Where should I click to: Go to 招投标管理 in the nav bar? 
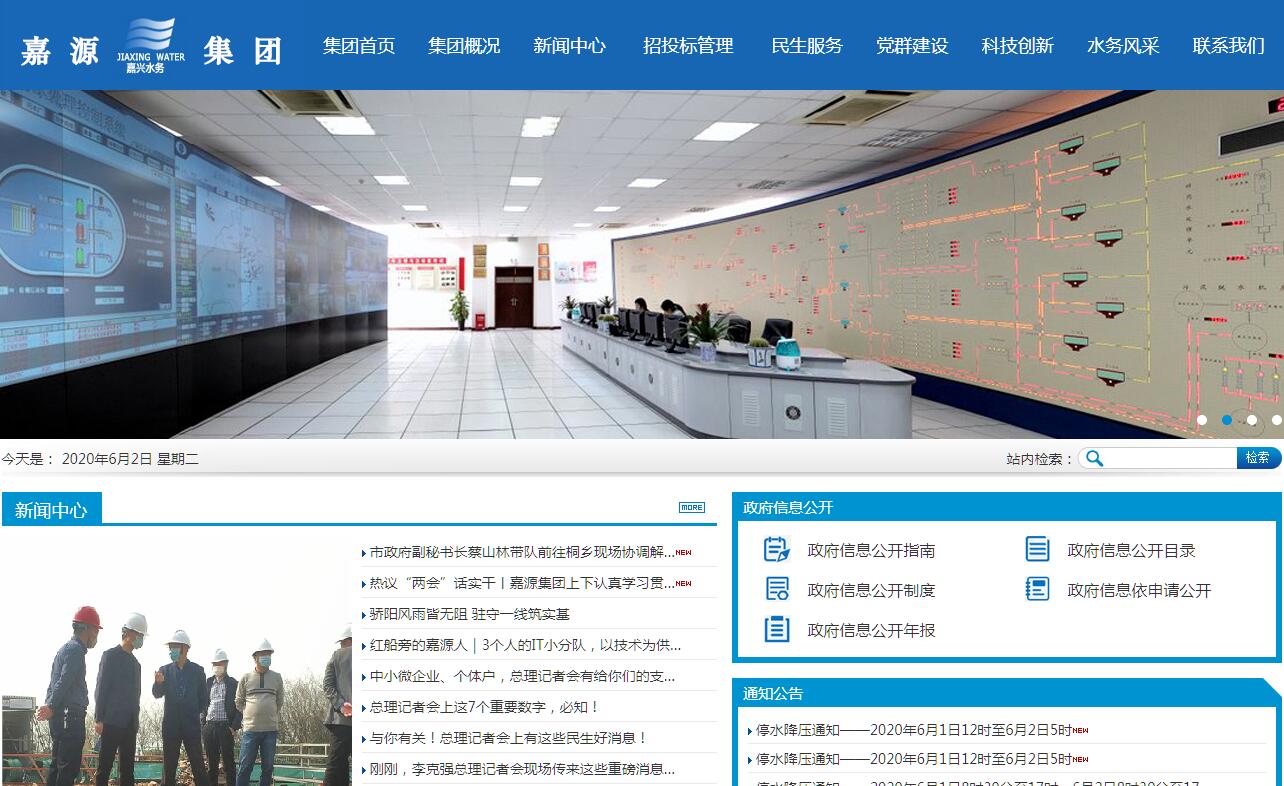688,46
